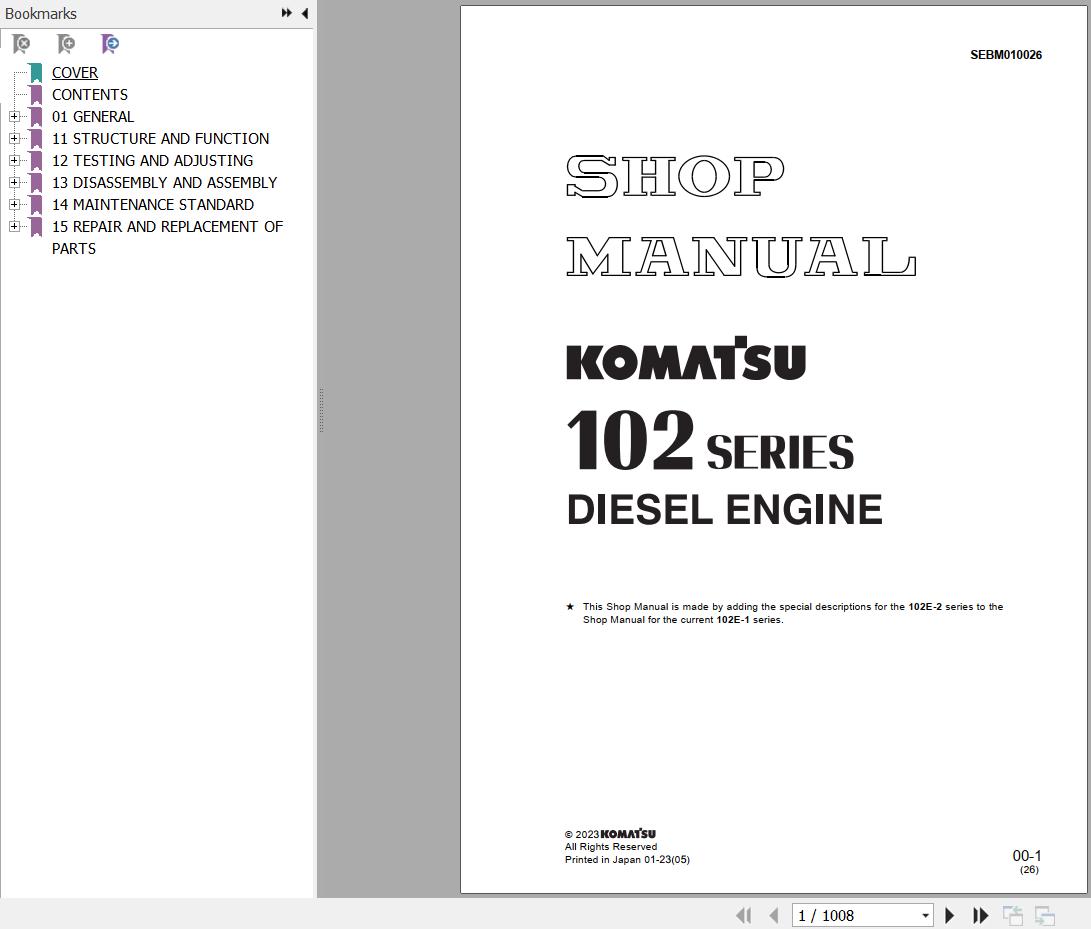Expand the 12 TESTING AND ADJUSTING node
The width and height of the screenshot is (1091, 929).
[x=14, y=160]
